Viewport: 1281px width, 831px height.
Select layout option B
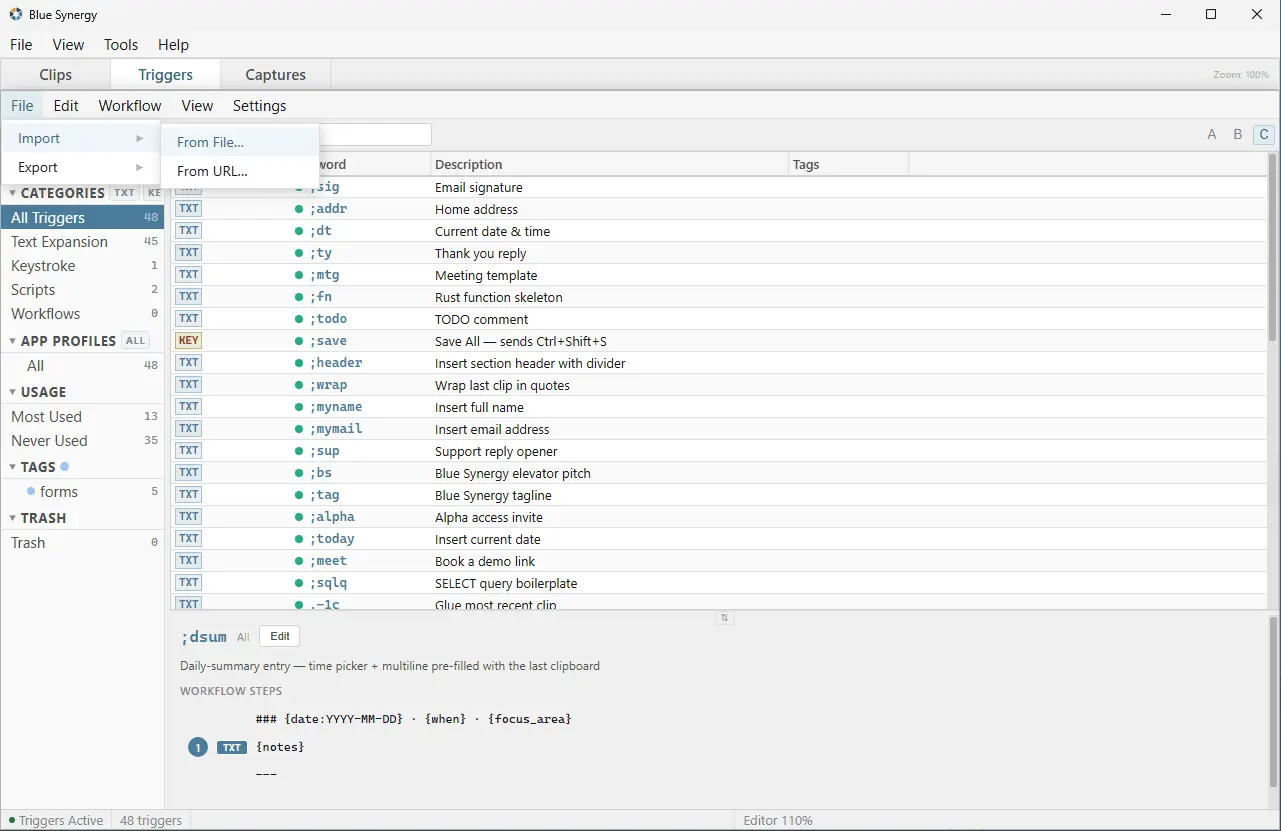1238,134
